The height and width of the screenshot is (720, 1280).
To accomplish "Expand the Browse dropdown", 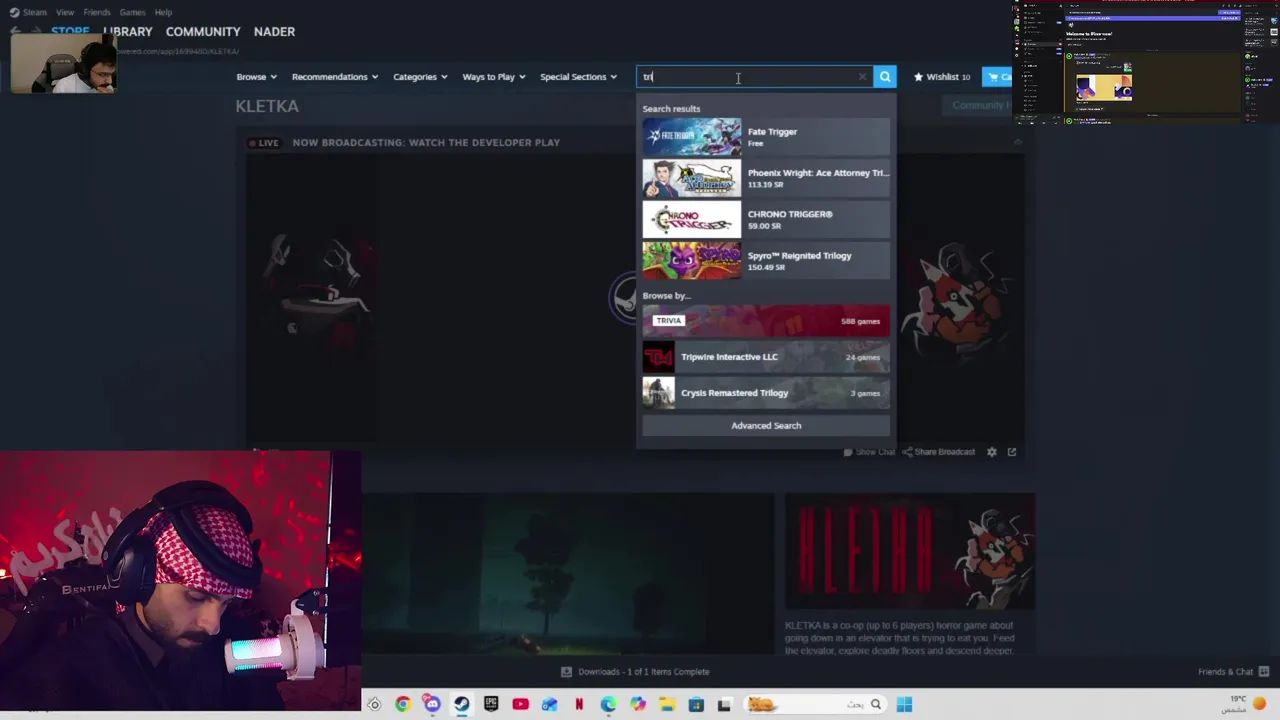I will (x=257, y=77).
